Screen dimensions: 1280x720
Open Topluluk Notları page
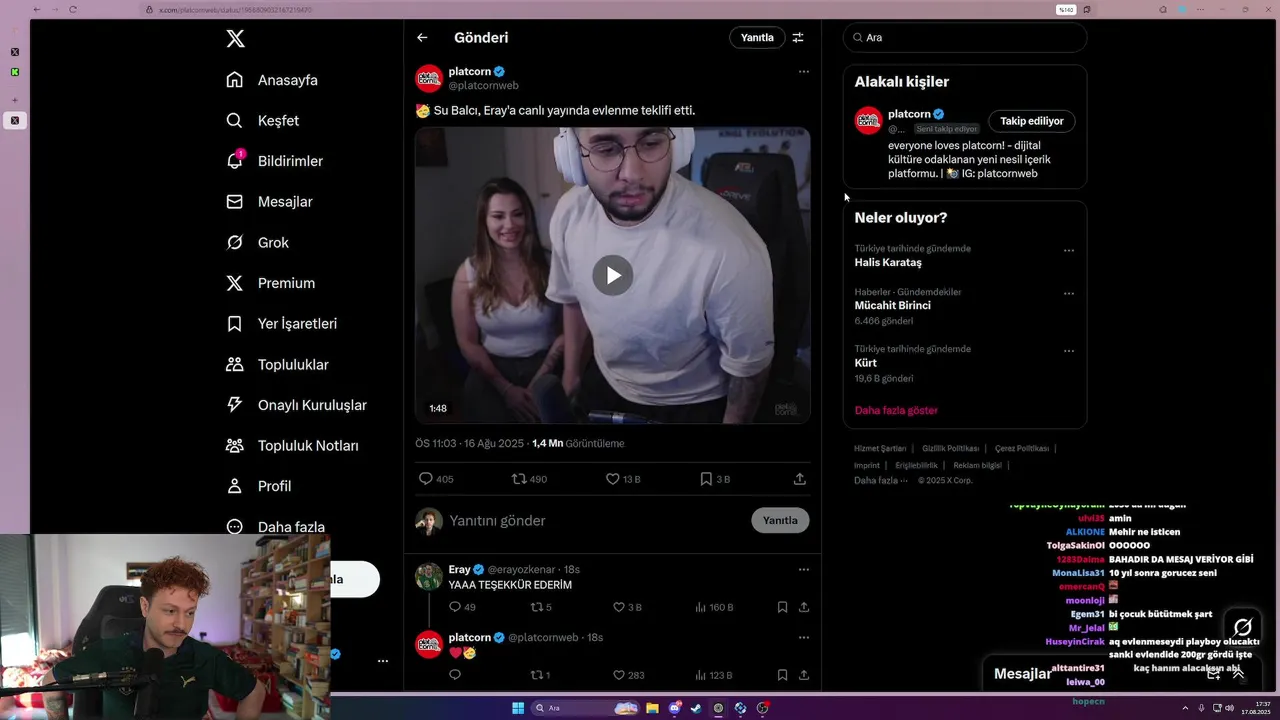coord(293,446)
